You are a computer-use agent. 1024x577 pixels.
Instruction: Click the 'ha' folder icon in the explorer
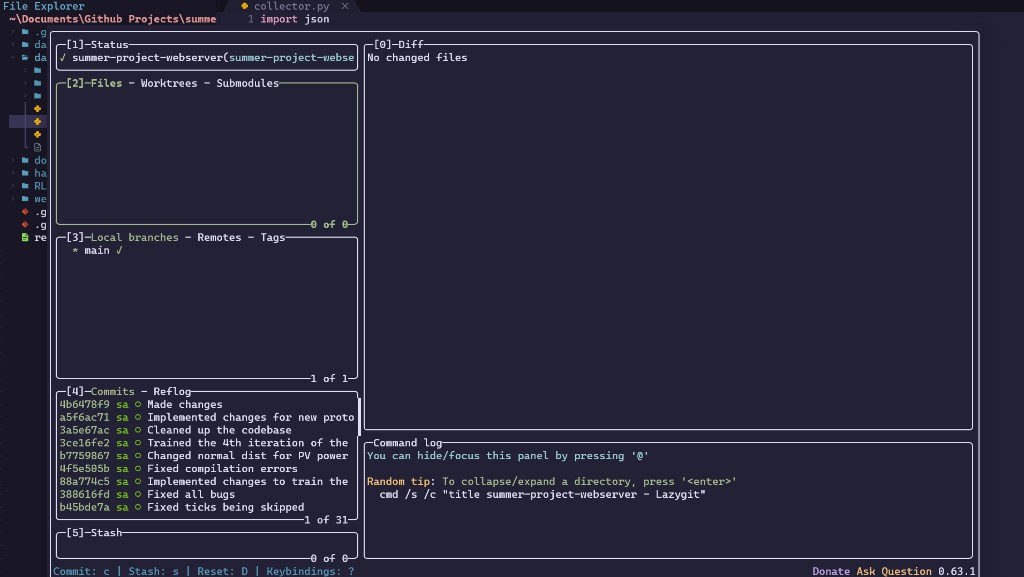[25, 173]
